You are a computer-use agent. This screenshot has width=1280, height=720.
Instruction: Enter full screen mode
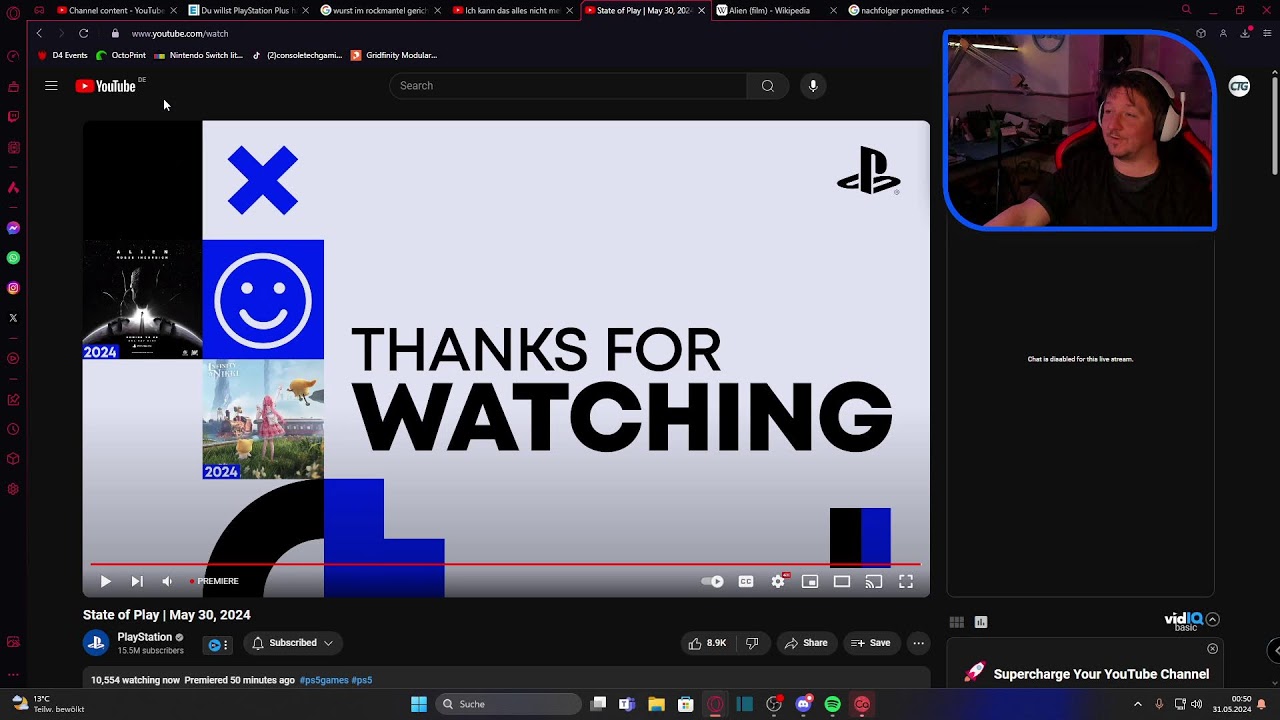[906, 581]
